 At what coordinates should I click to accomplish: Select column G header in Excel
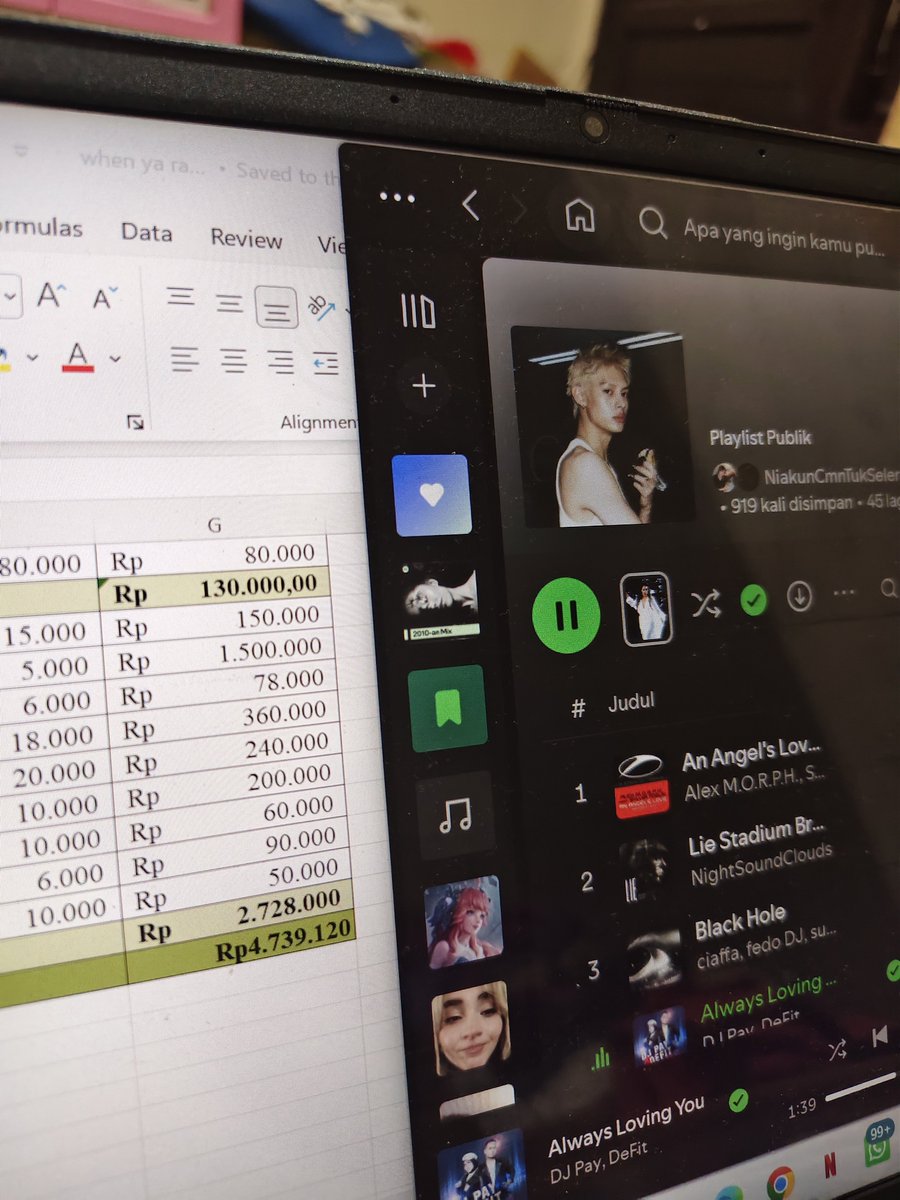[x=214, y=524]
